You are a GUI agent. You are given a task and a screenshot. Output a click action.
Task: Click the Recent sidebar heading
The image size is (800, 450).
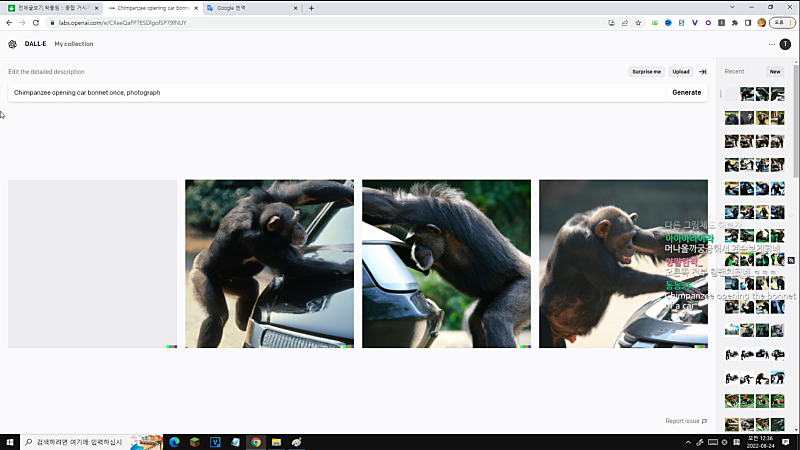734,72
